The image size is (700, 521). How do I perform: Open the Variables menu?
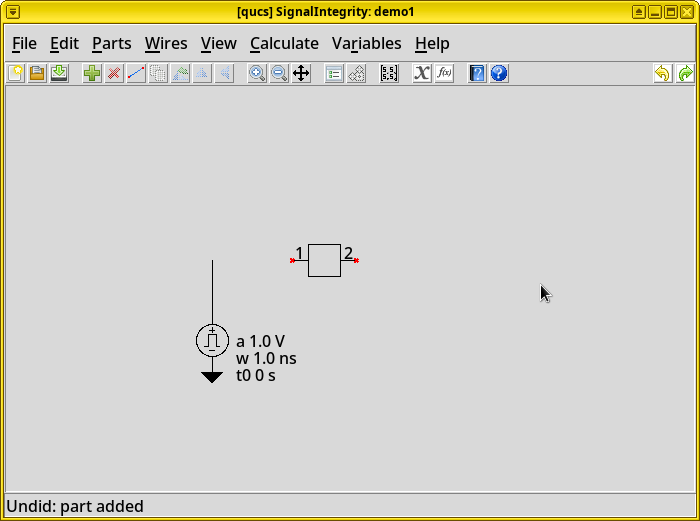pos(366,43)
